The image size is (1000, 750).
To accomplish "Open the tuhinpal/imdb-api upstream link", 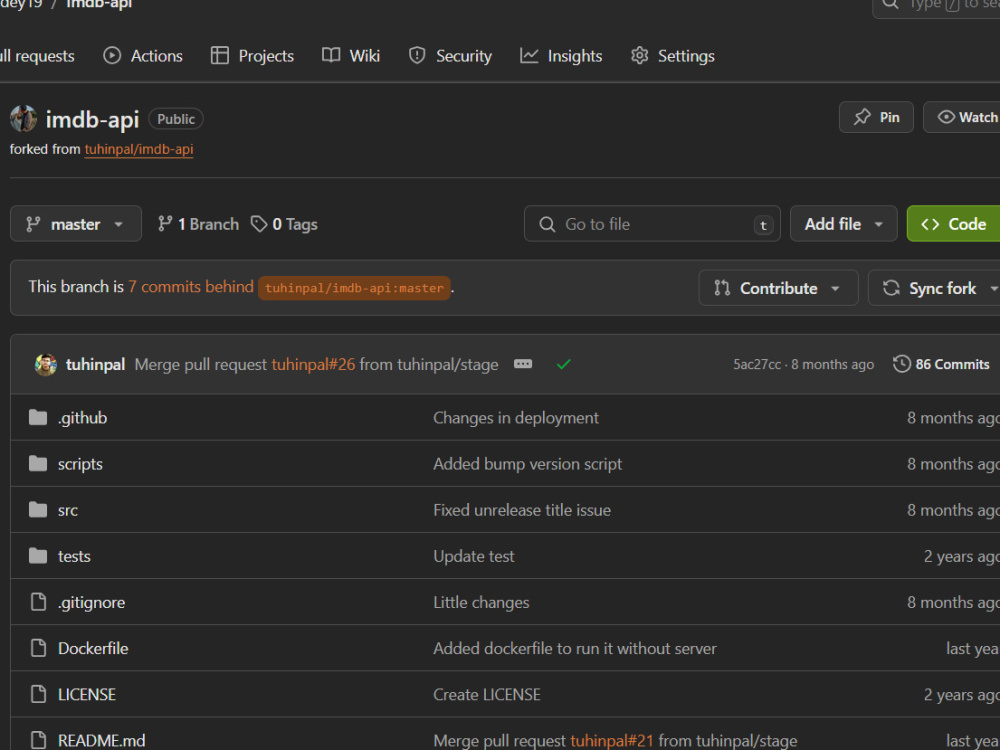I will [139, 149].
